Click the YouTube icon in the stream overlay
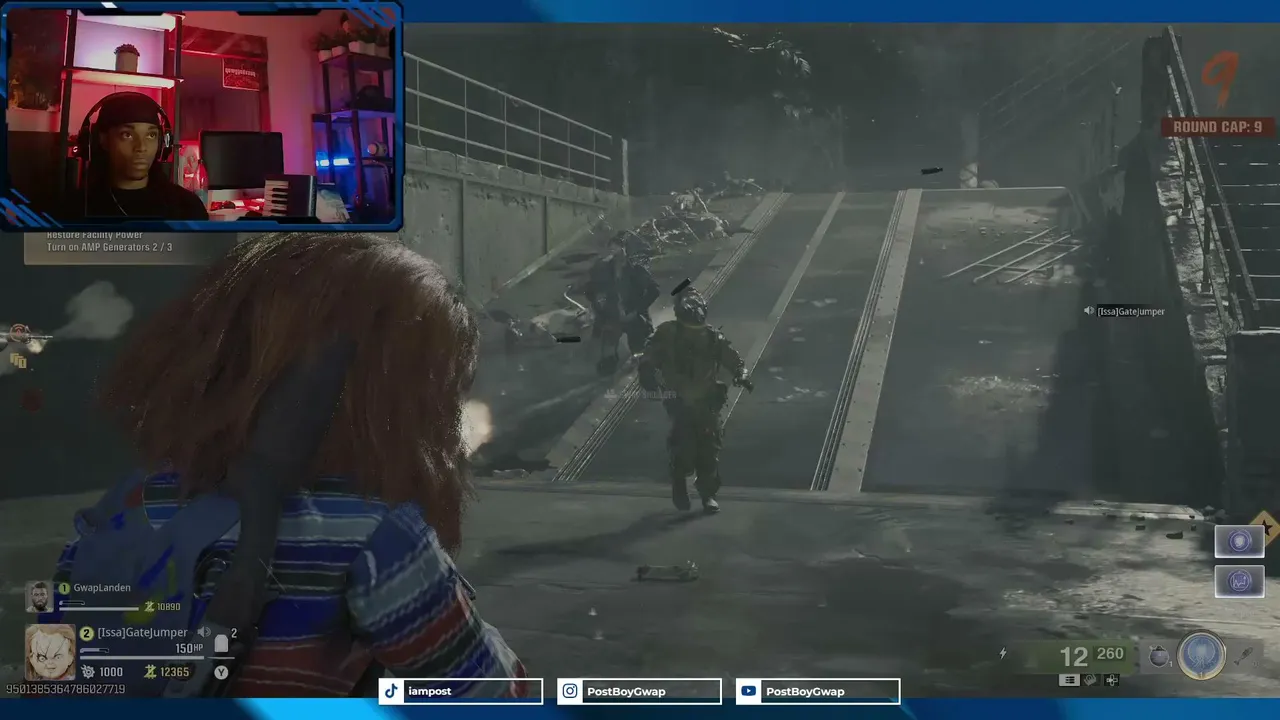This screenshot has height=720, width=1280. (749, 691)
